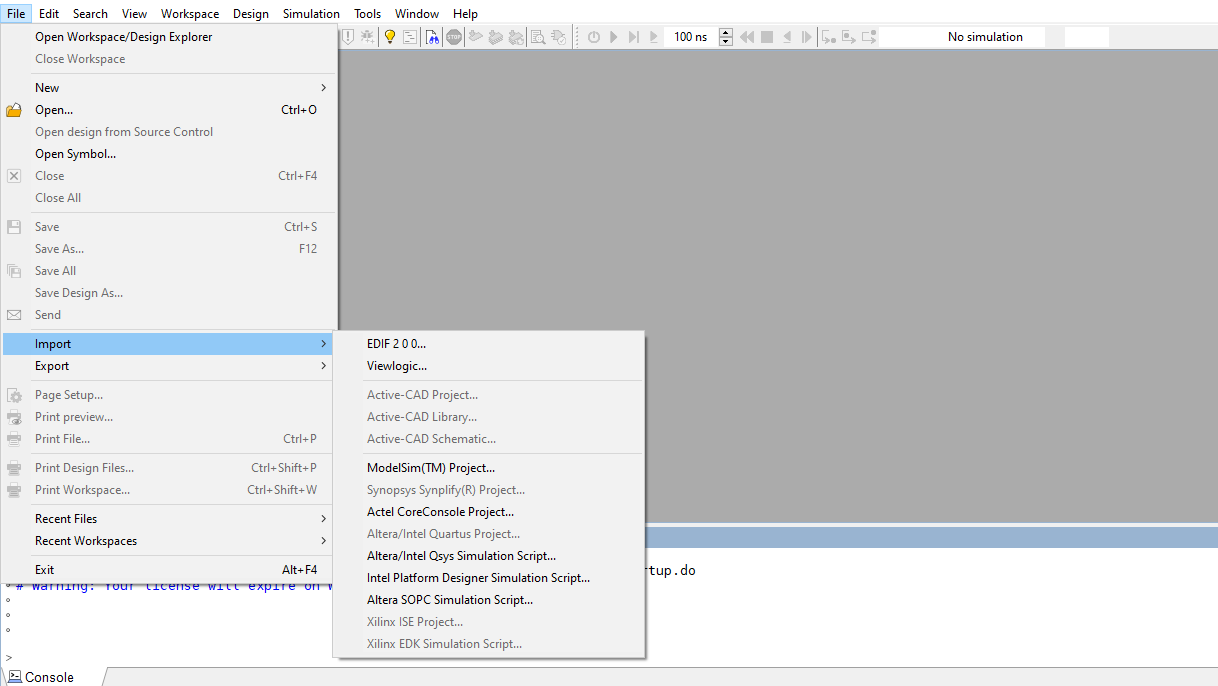
Task: Click the yellow folder icon beside Open
Action: [x=14, y=110]
